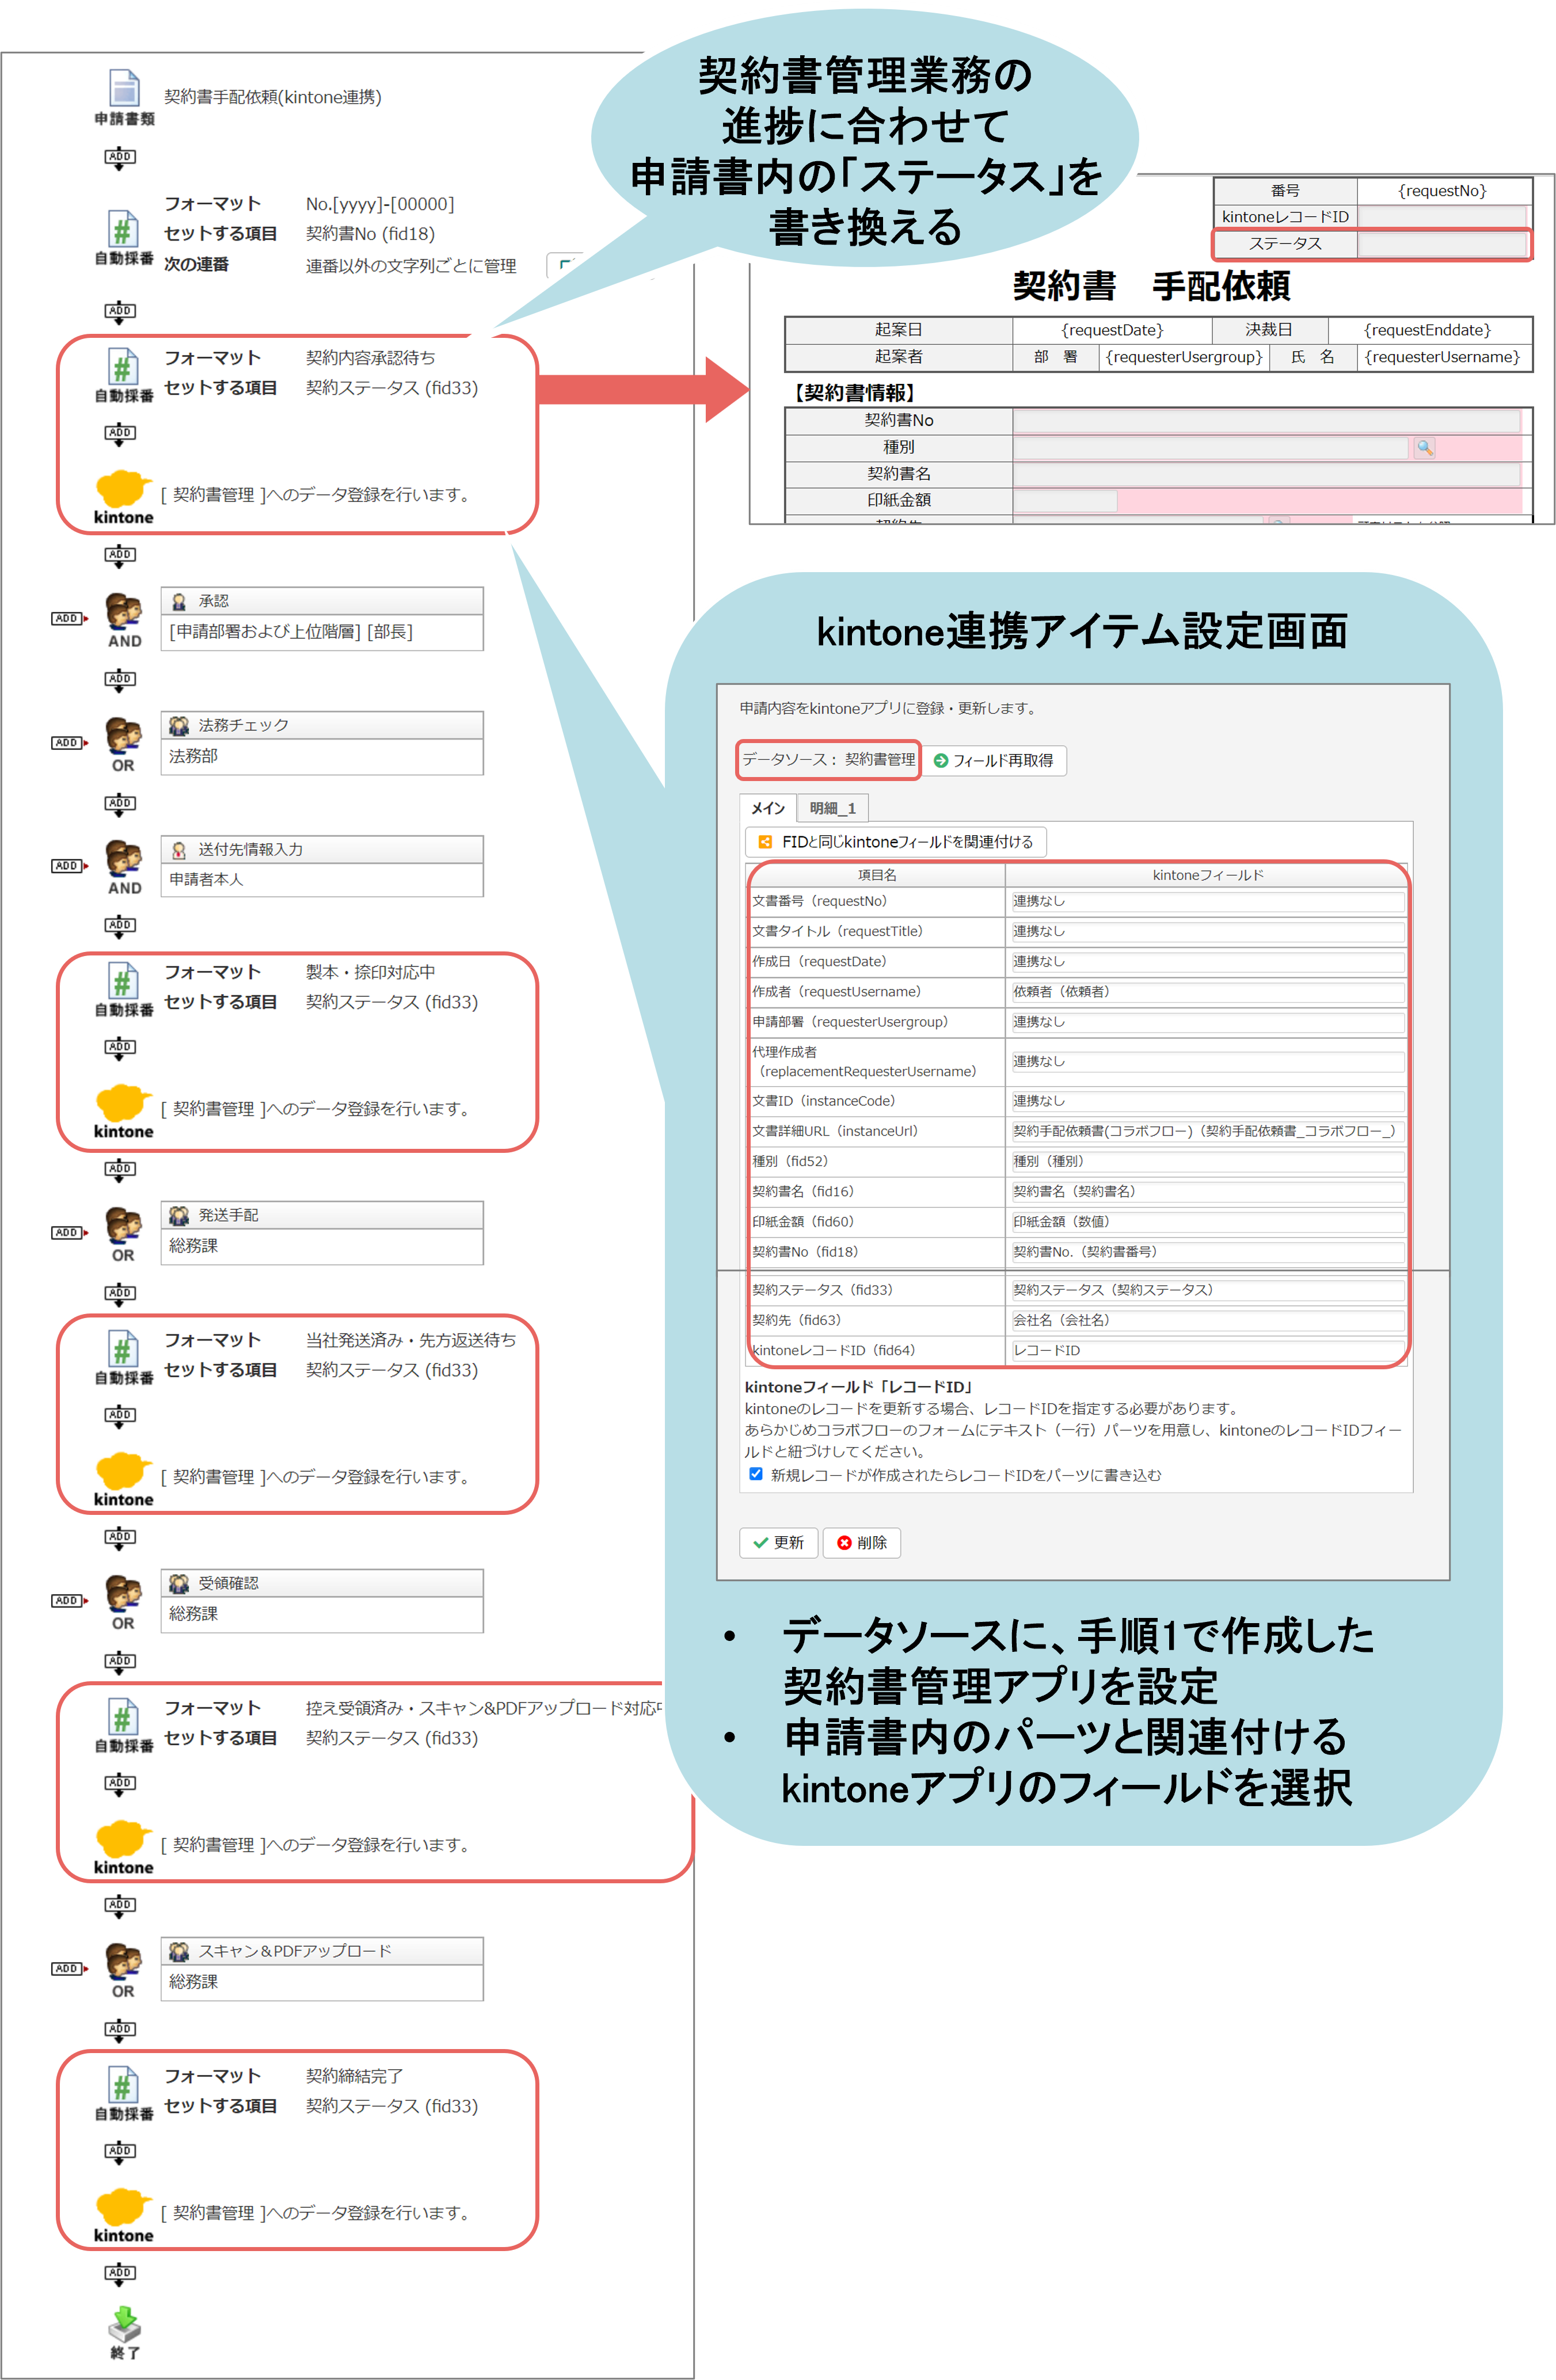
Task: Open kintone field dropdown for kintoneレコードID (fid64)
Action: pos(1207,1350)
